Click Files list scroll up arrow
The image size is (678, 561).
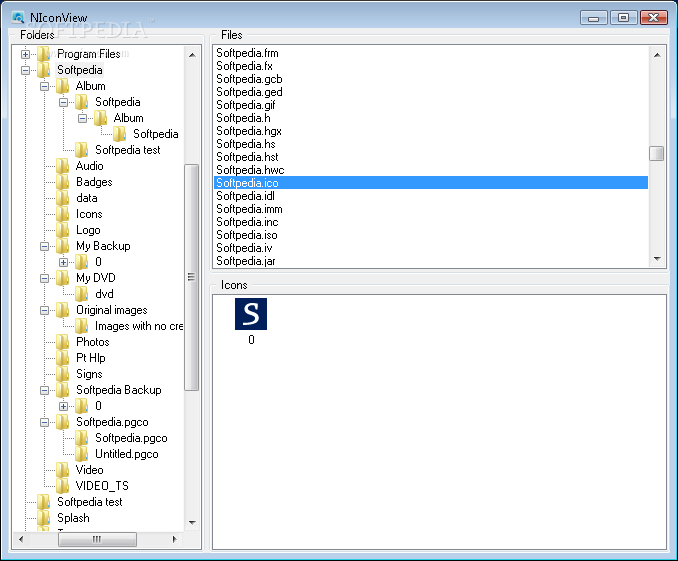coord(657,54)
